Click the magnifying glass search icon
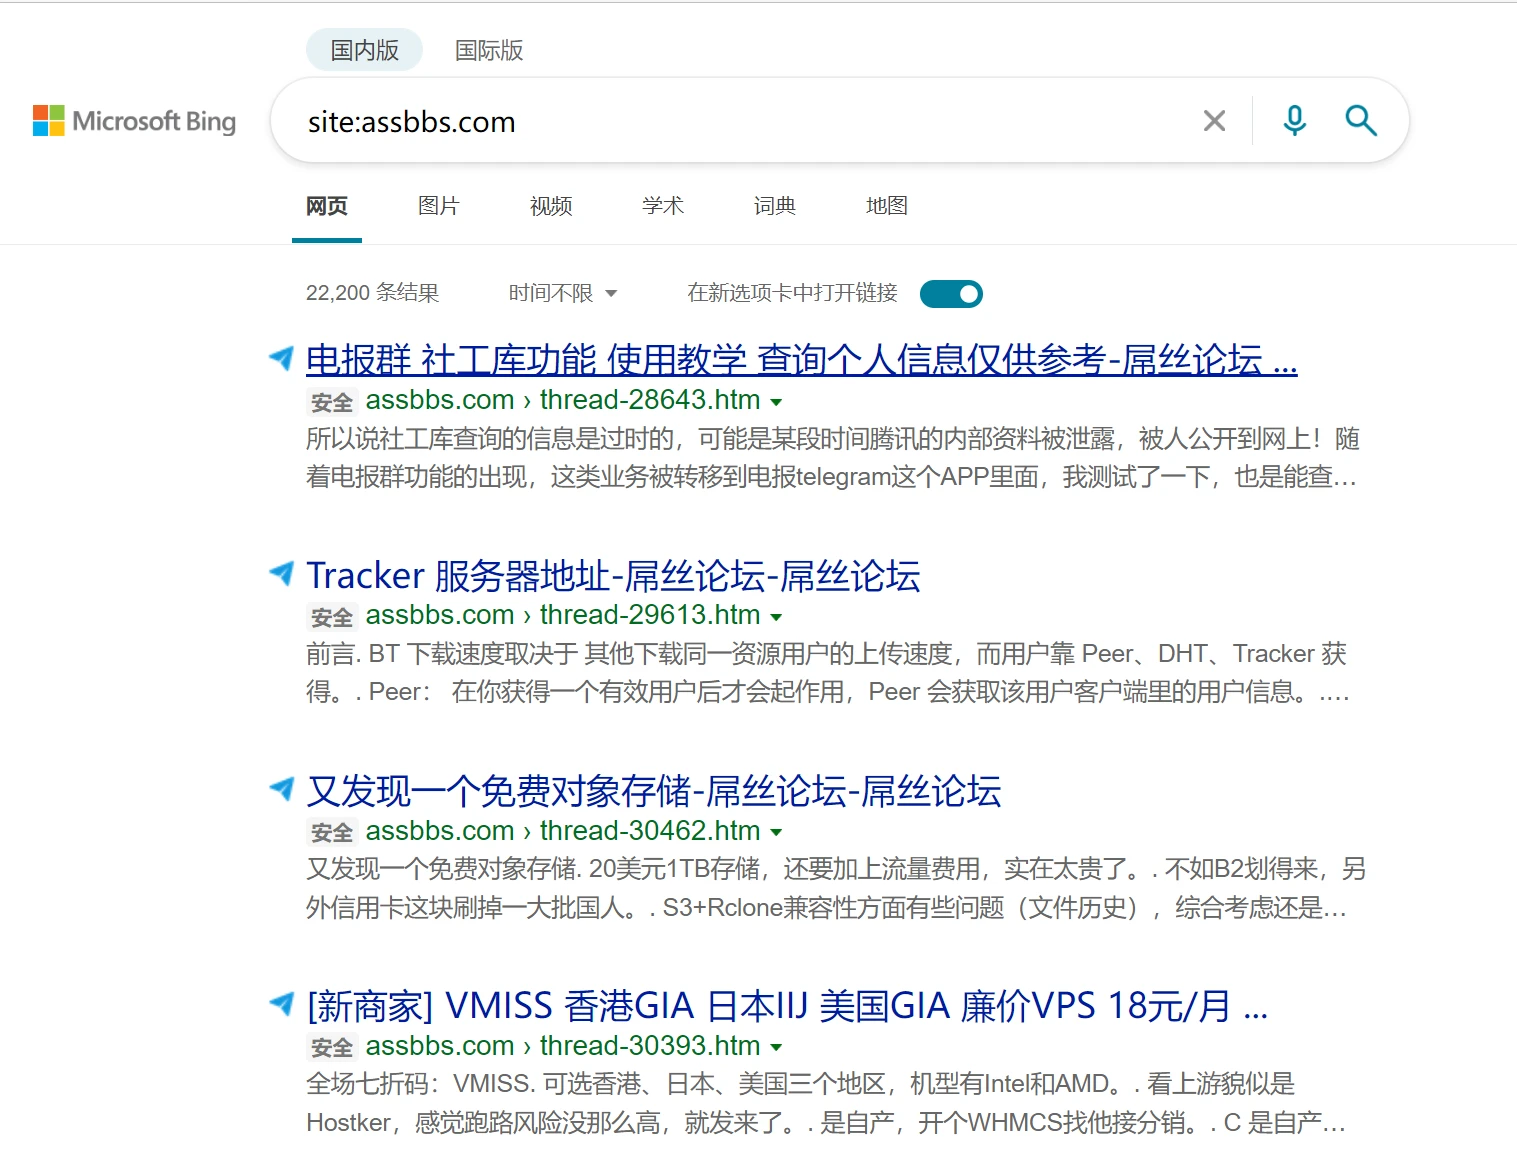This screenshot has height=1153, width=1517. coord(1360,121)
